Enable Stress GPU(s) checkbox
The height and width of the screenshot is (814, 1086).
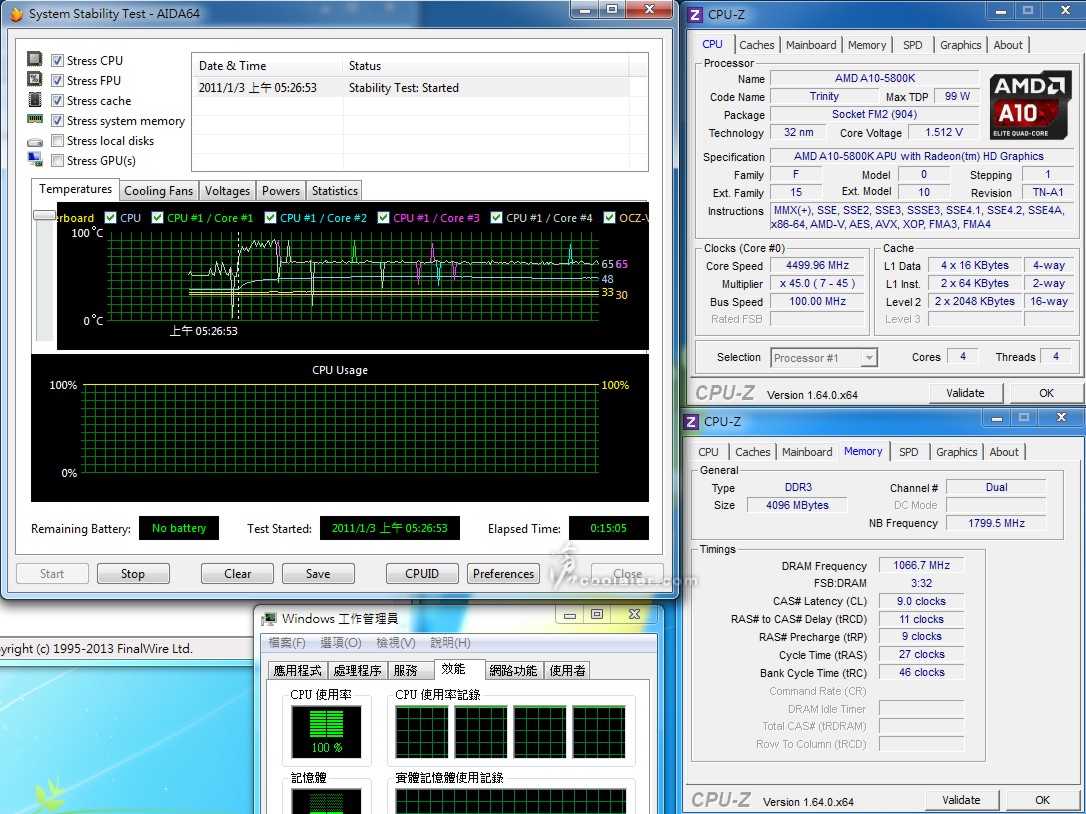pyautogui.click(x=57, y=161)
